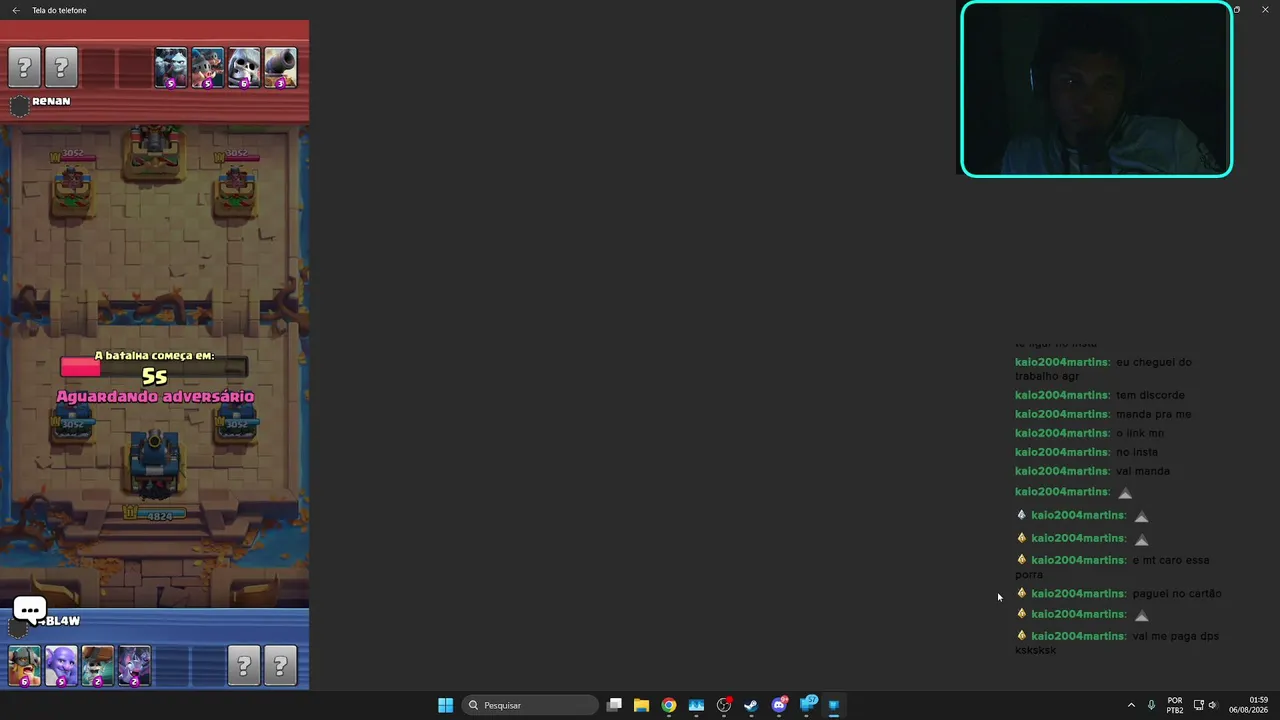
Task: Click the webcam preview thumbnail
Action: 1096,89
